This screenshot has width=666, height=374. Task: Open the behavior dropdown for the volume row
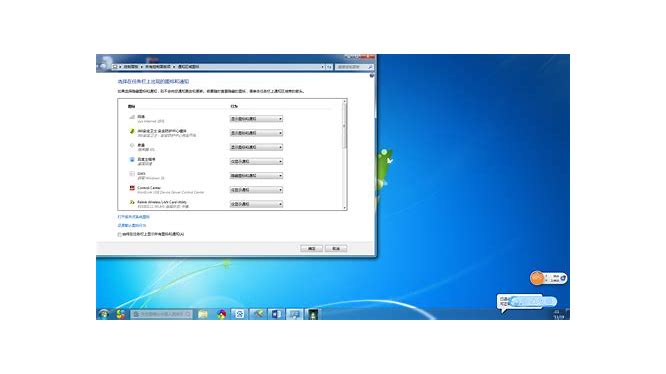256,147
